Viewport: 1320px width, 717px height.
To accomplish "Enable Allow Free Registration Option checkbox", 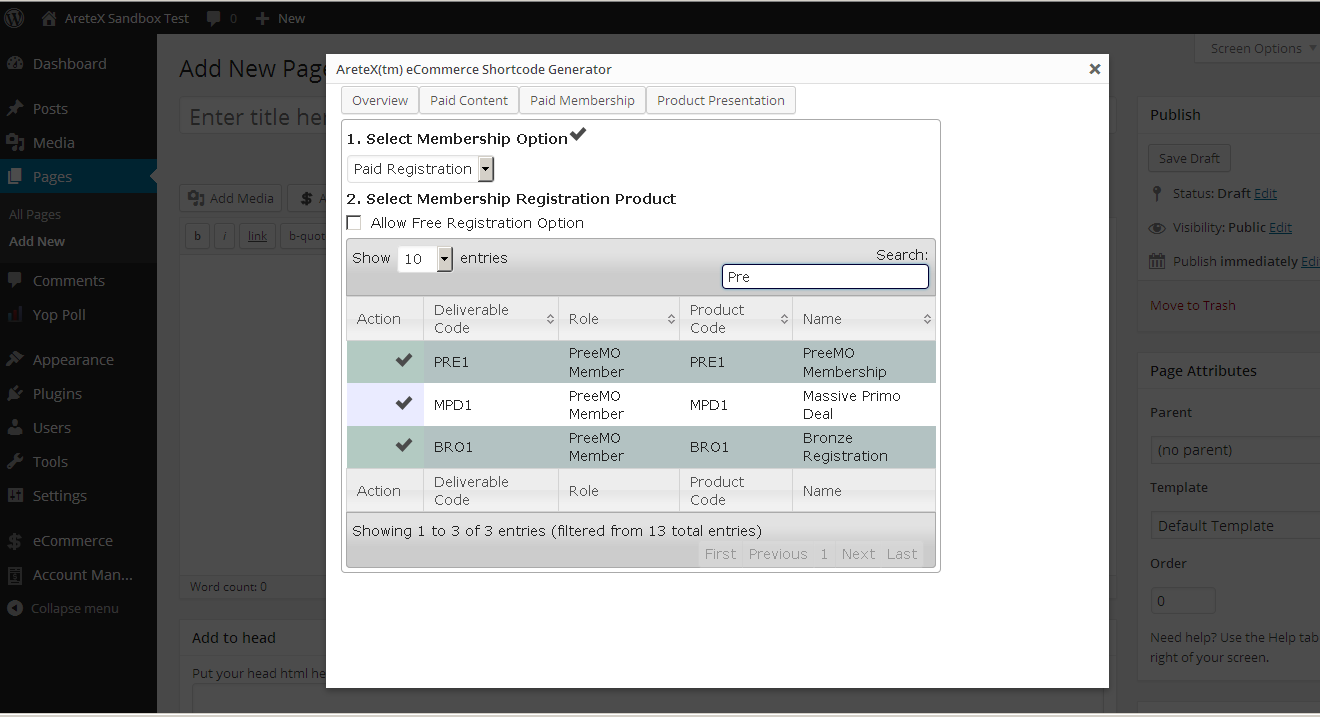I will tap(354, 223).
